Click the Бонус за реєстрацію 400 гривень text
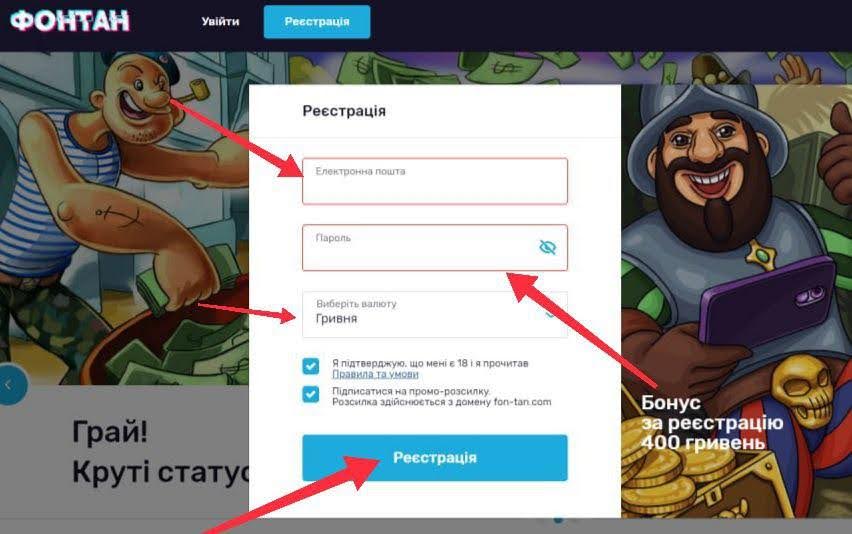Viewport: 852px width, 534px height. coord(712,423)
